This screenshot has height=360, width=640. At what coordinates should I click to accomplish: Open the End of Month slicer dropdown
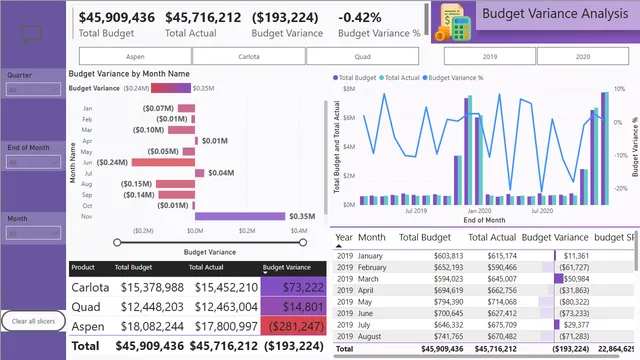[33, 162]
